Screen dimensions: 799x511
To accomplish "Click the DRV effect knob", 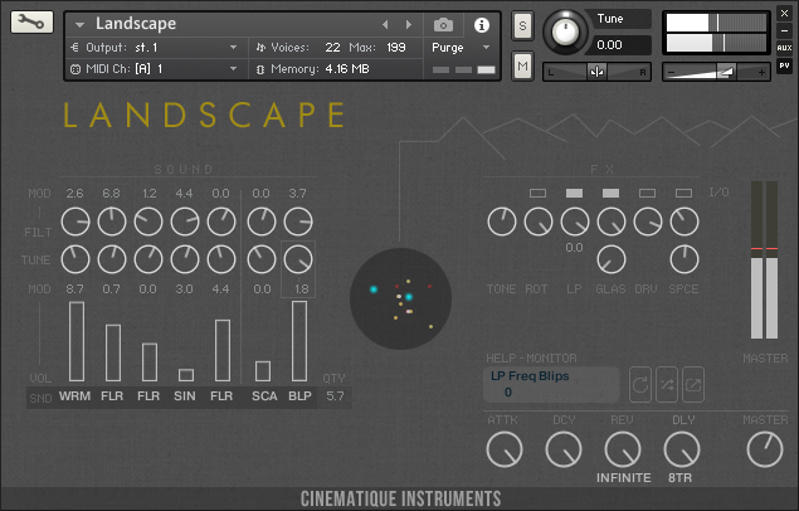I will [x=648, y=222].
